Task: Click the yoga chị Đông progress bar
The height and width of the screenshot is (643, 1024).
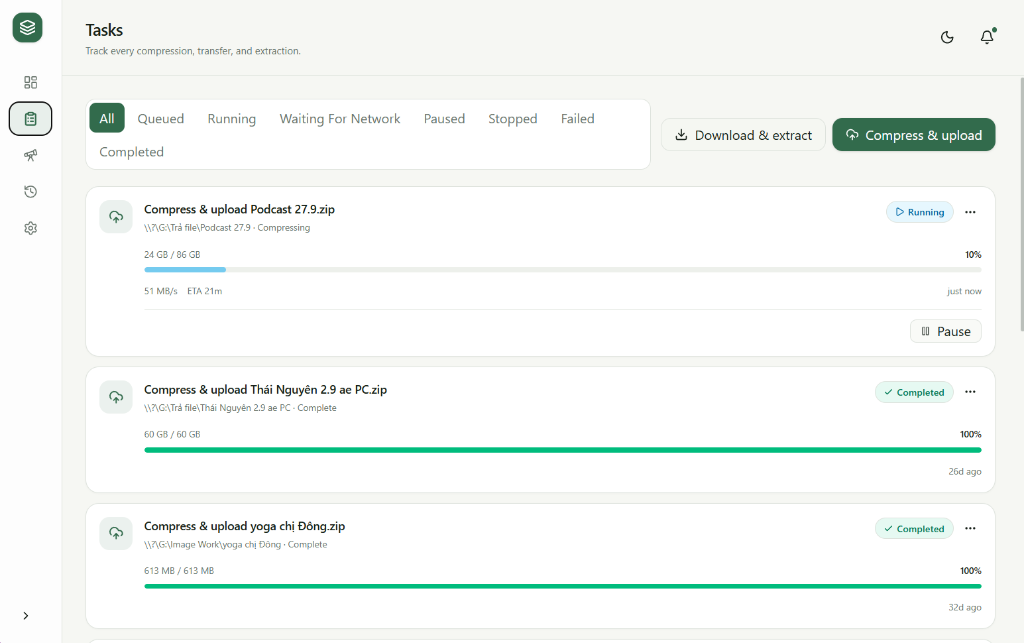Action: 563,586
